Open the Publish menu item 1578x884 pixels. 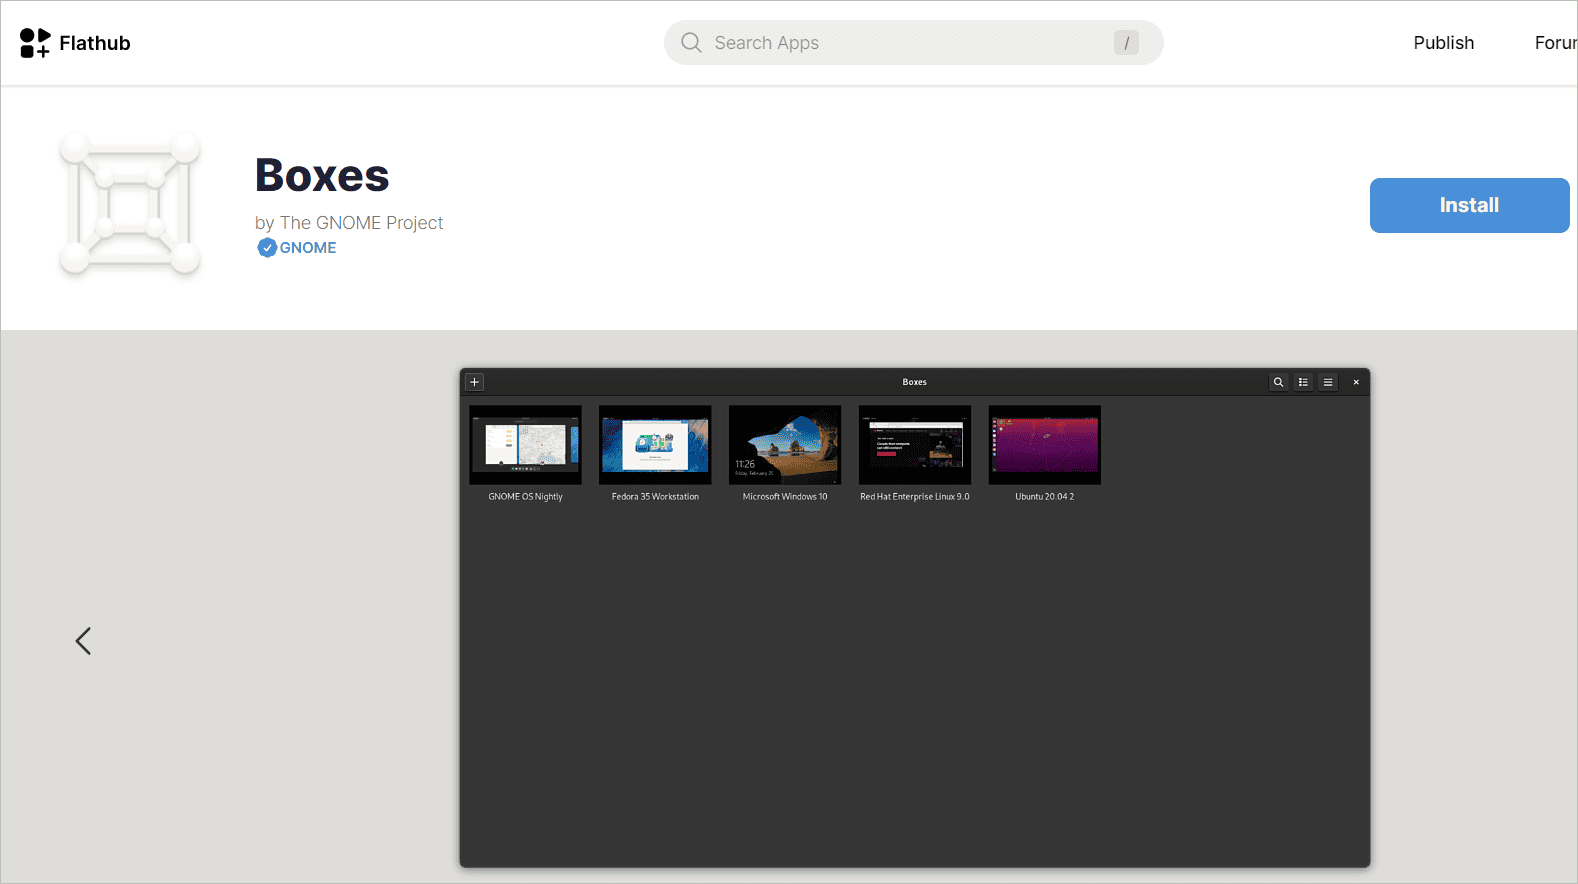1443,43
